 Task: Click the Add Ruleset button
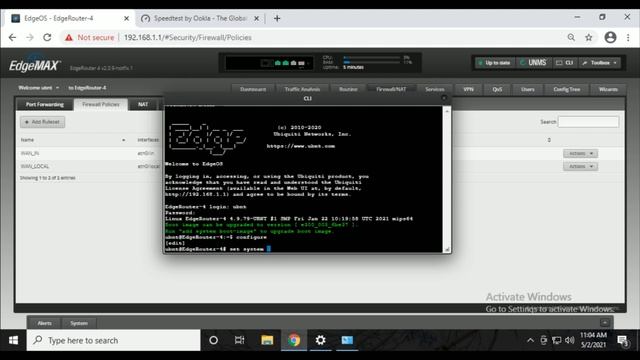coord(42,122)
